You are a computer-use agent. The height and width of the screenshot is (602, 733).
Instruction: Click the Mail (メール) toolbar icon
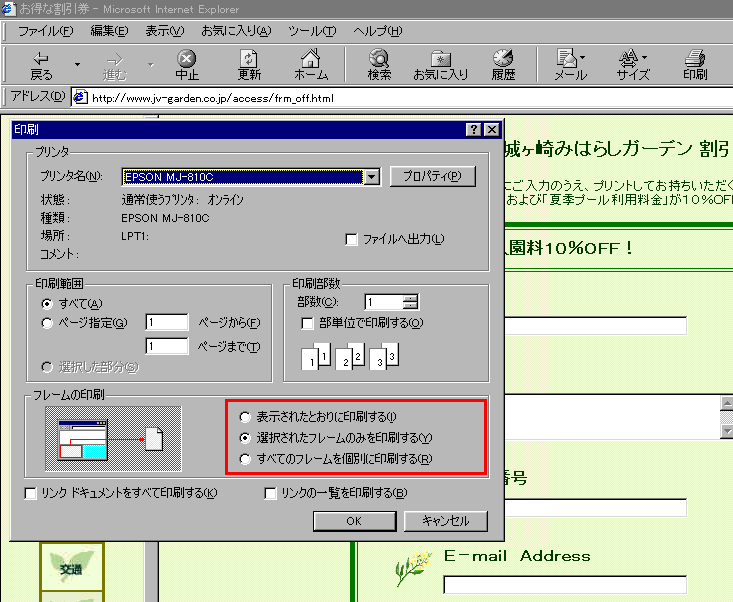(569, 64)
